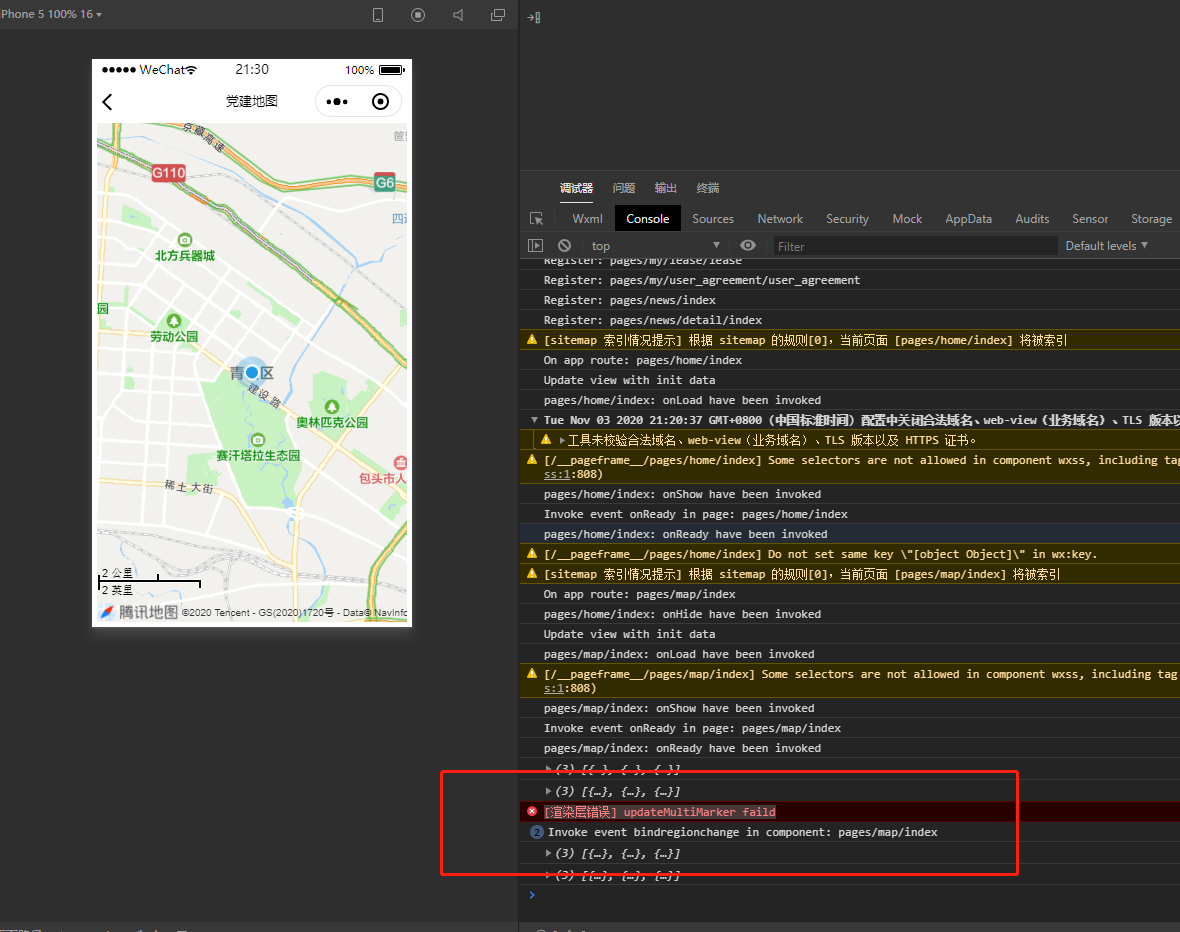Click the 劳动公园 park marker
This screenshot has height=932, width=1180.
click(x=174, y=321)
